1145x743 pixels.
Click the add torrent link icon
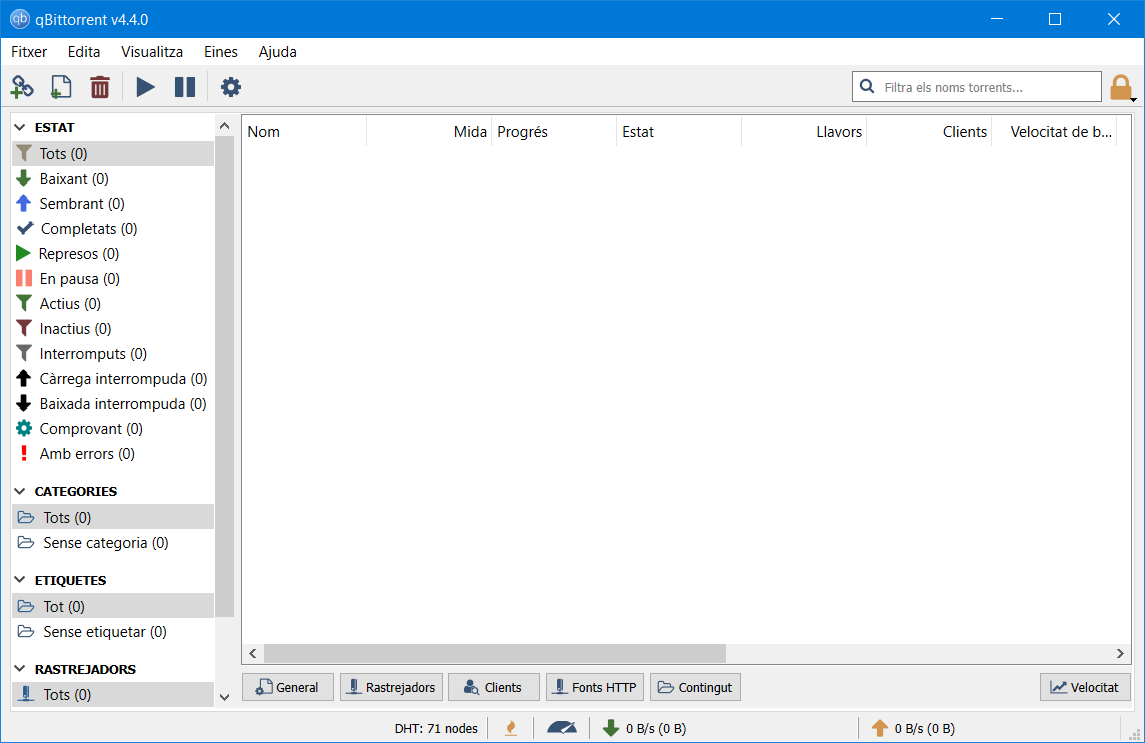22,87
